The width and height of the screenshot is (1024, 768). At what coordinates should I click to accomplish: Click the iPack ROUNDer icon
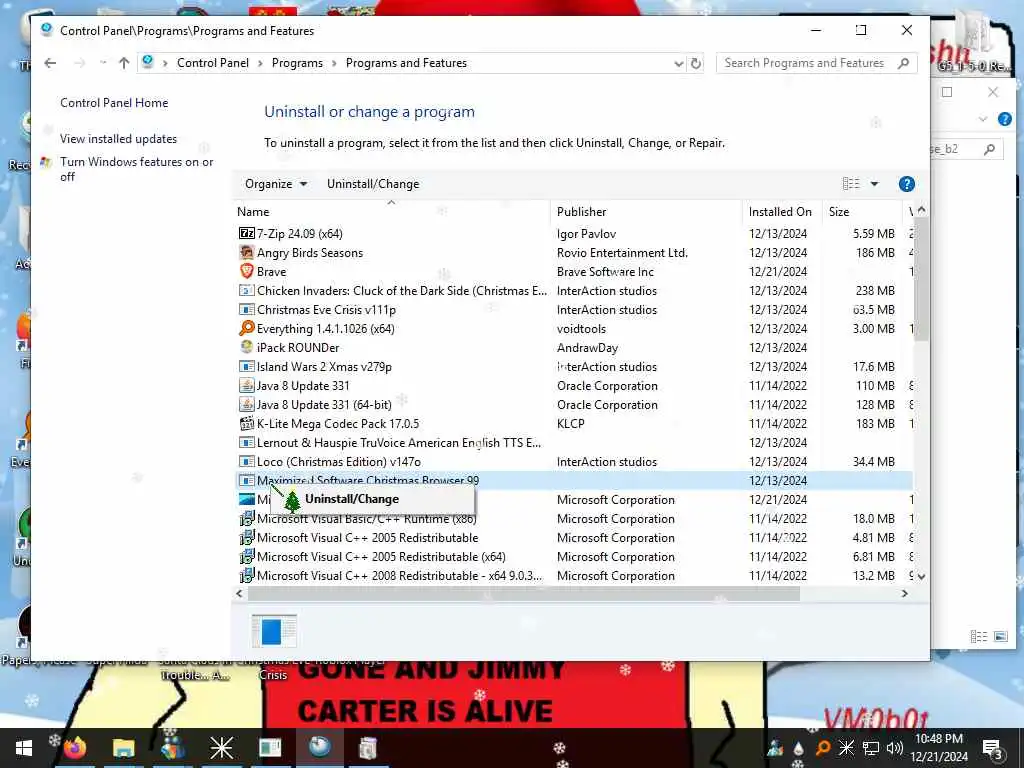pos(246,347)
